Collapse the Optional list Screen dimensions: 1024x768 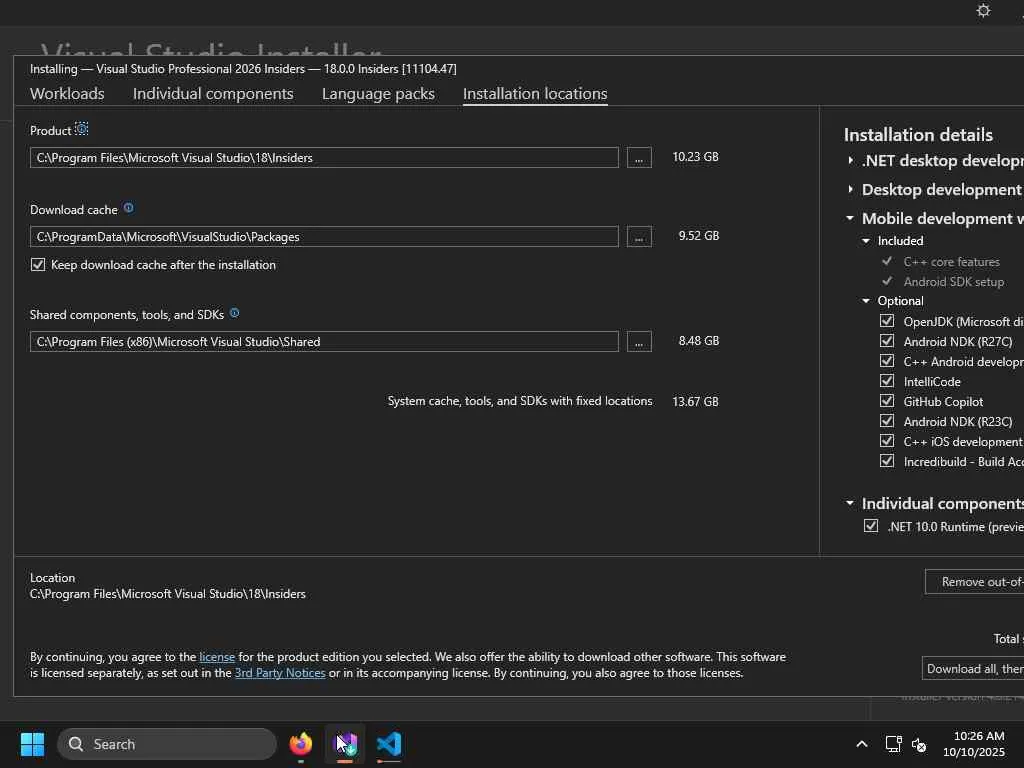(866, 301)
